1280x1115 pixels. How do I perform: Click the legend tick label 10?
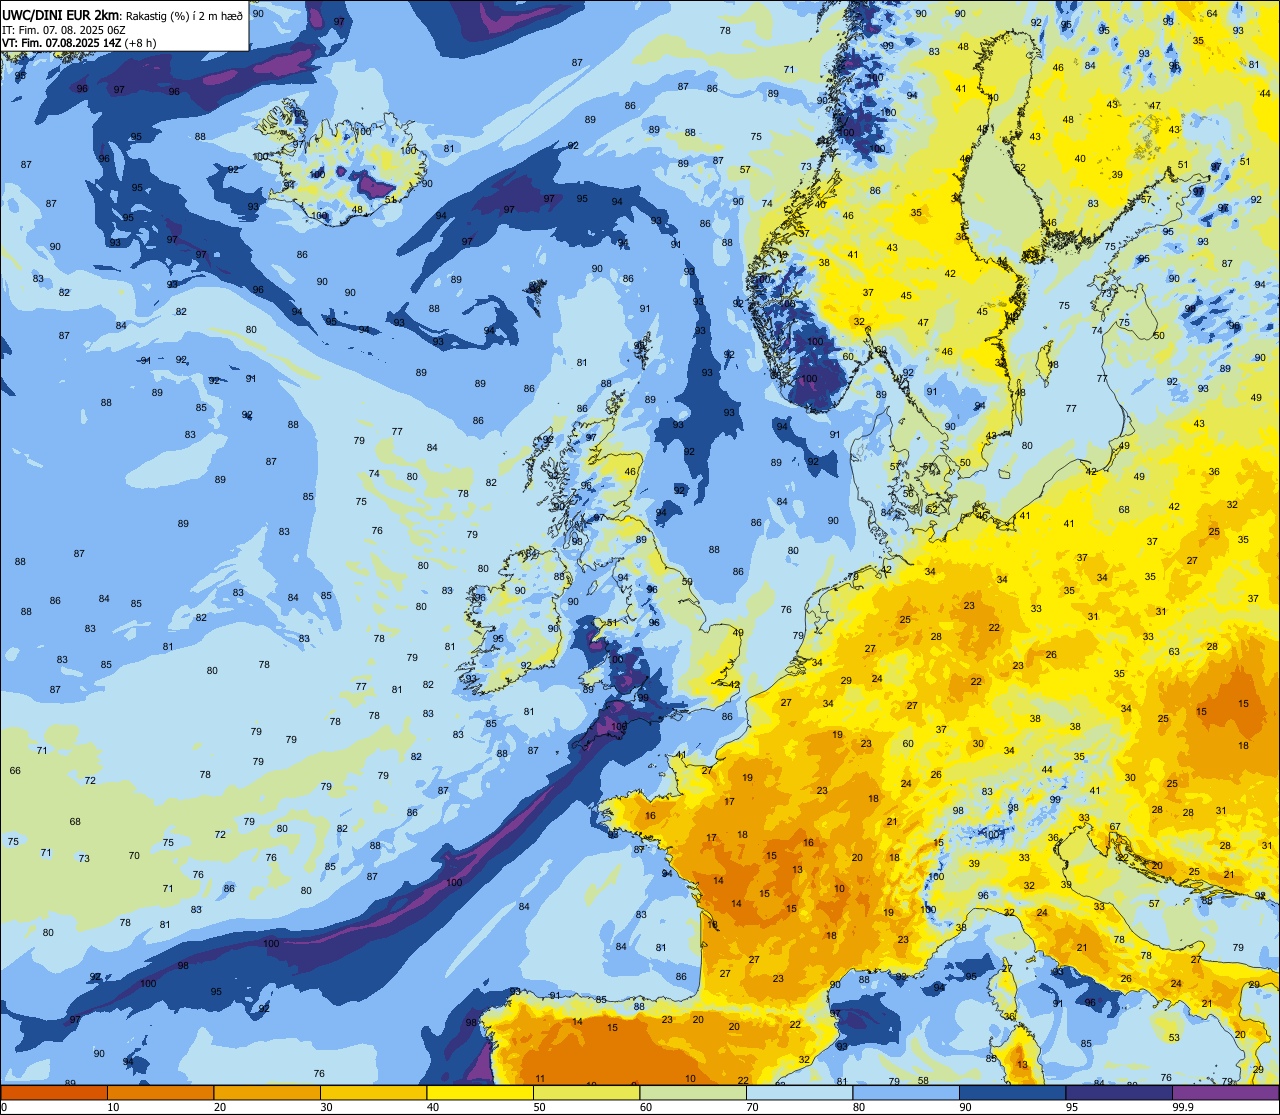(113, 1107)
